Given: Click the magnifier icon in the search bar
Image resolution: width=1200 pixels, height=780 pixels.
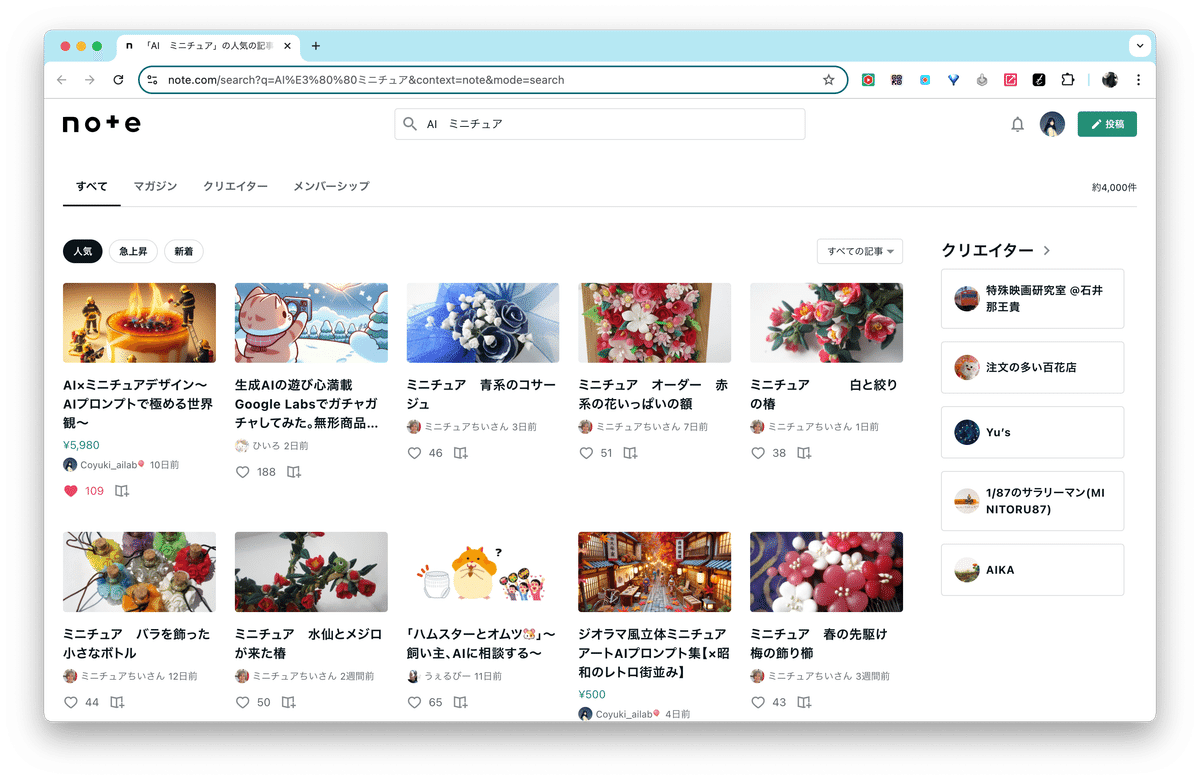Looking at the screenshot, I should point(410,124).
